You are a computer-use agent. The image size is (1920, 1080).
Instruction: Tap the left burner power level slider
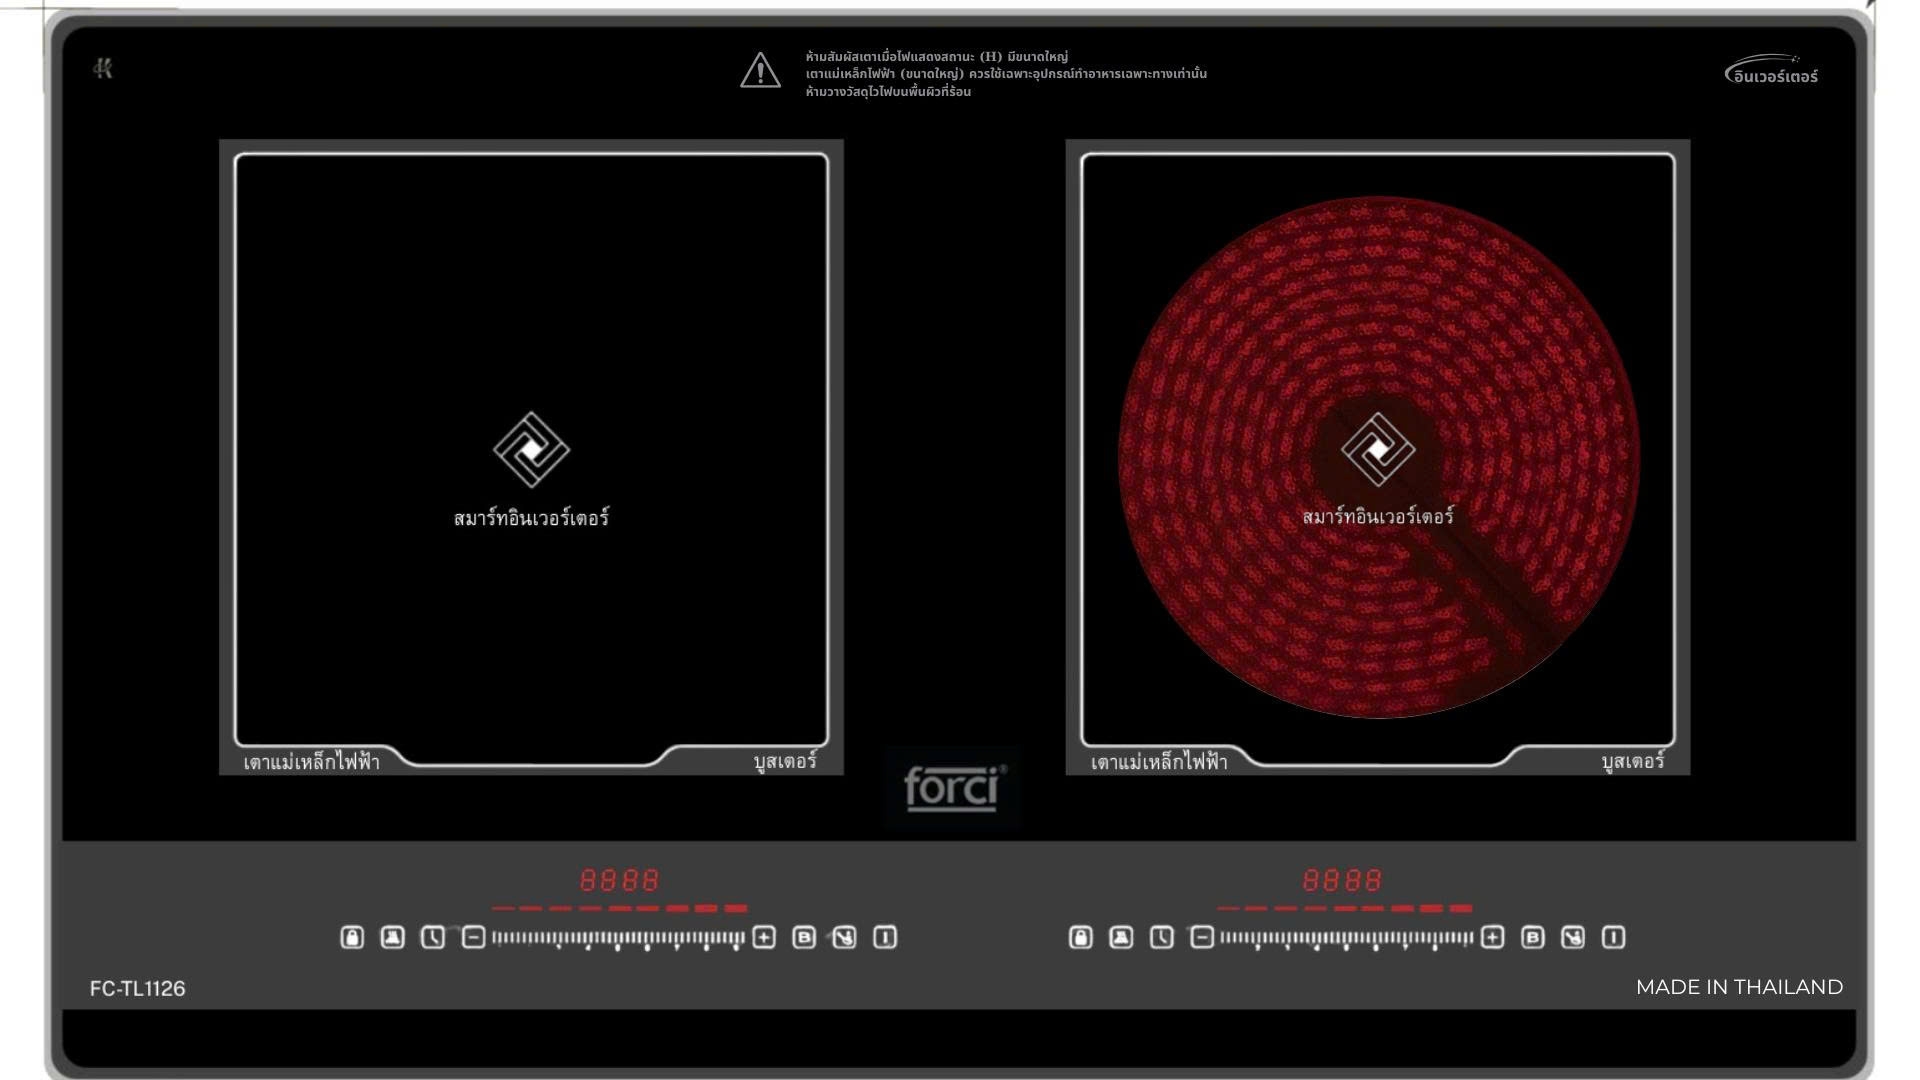pyautogui.click(x=618, y=938)
